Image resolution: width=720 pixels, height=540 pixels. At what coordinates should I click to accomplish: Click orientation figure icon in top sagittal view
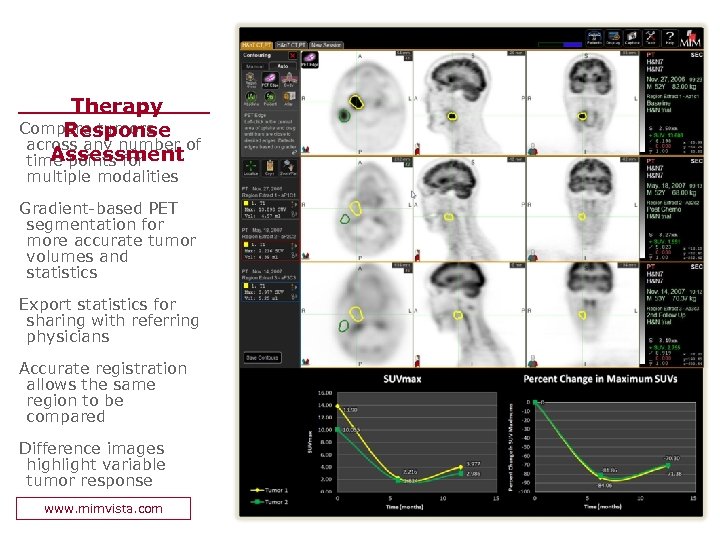pos(418,149)
